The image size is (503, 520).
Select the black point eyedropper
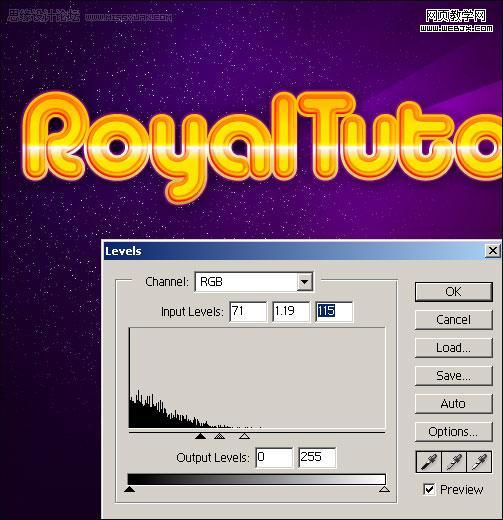pos(429,462)
